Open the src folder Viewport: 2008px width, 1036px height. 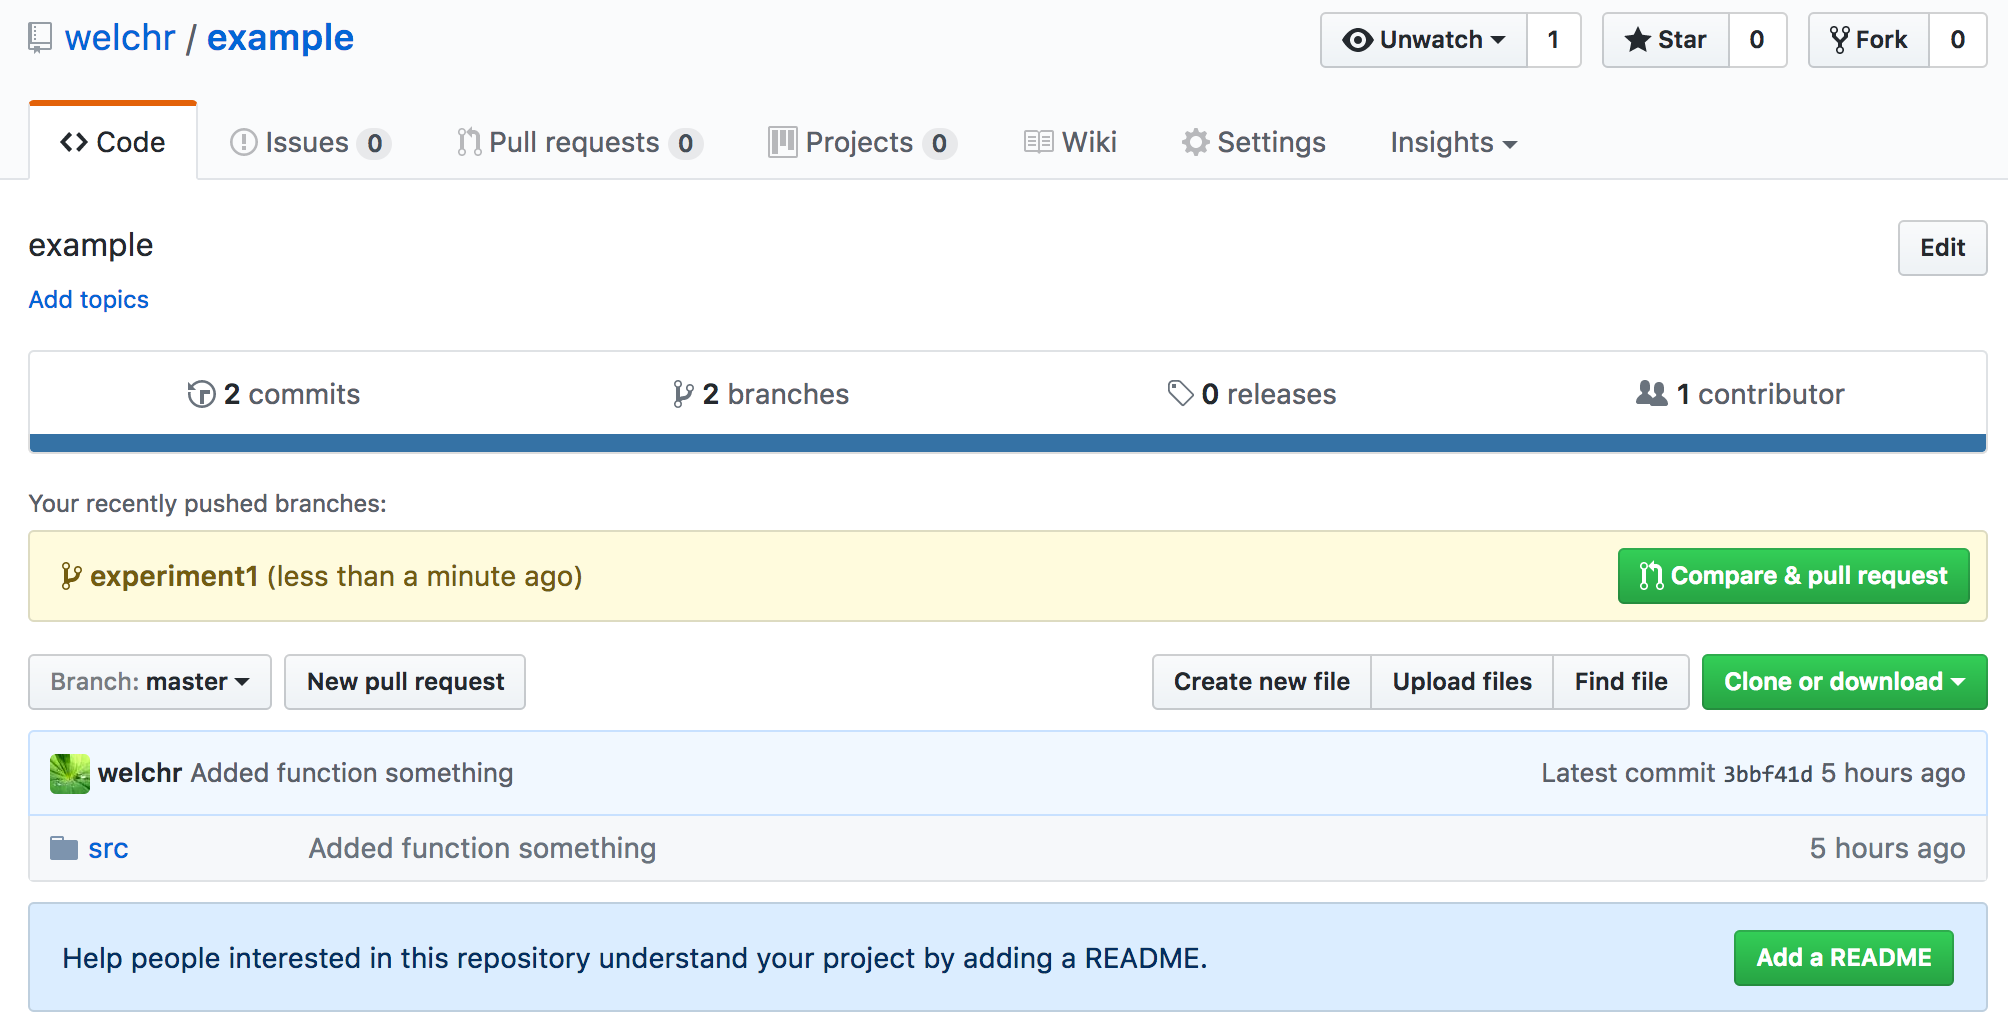pos(108,849)
